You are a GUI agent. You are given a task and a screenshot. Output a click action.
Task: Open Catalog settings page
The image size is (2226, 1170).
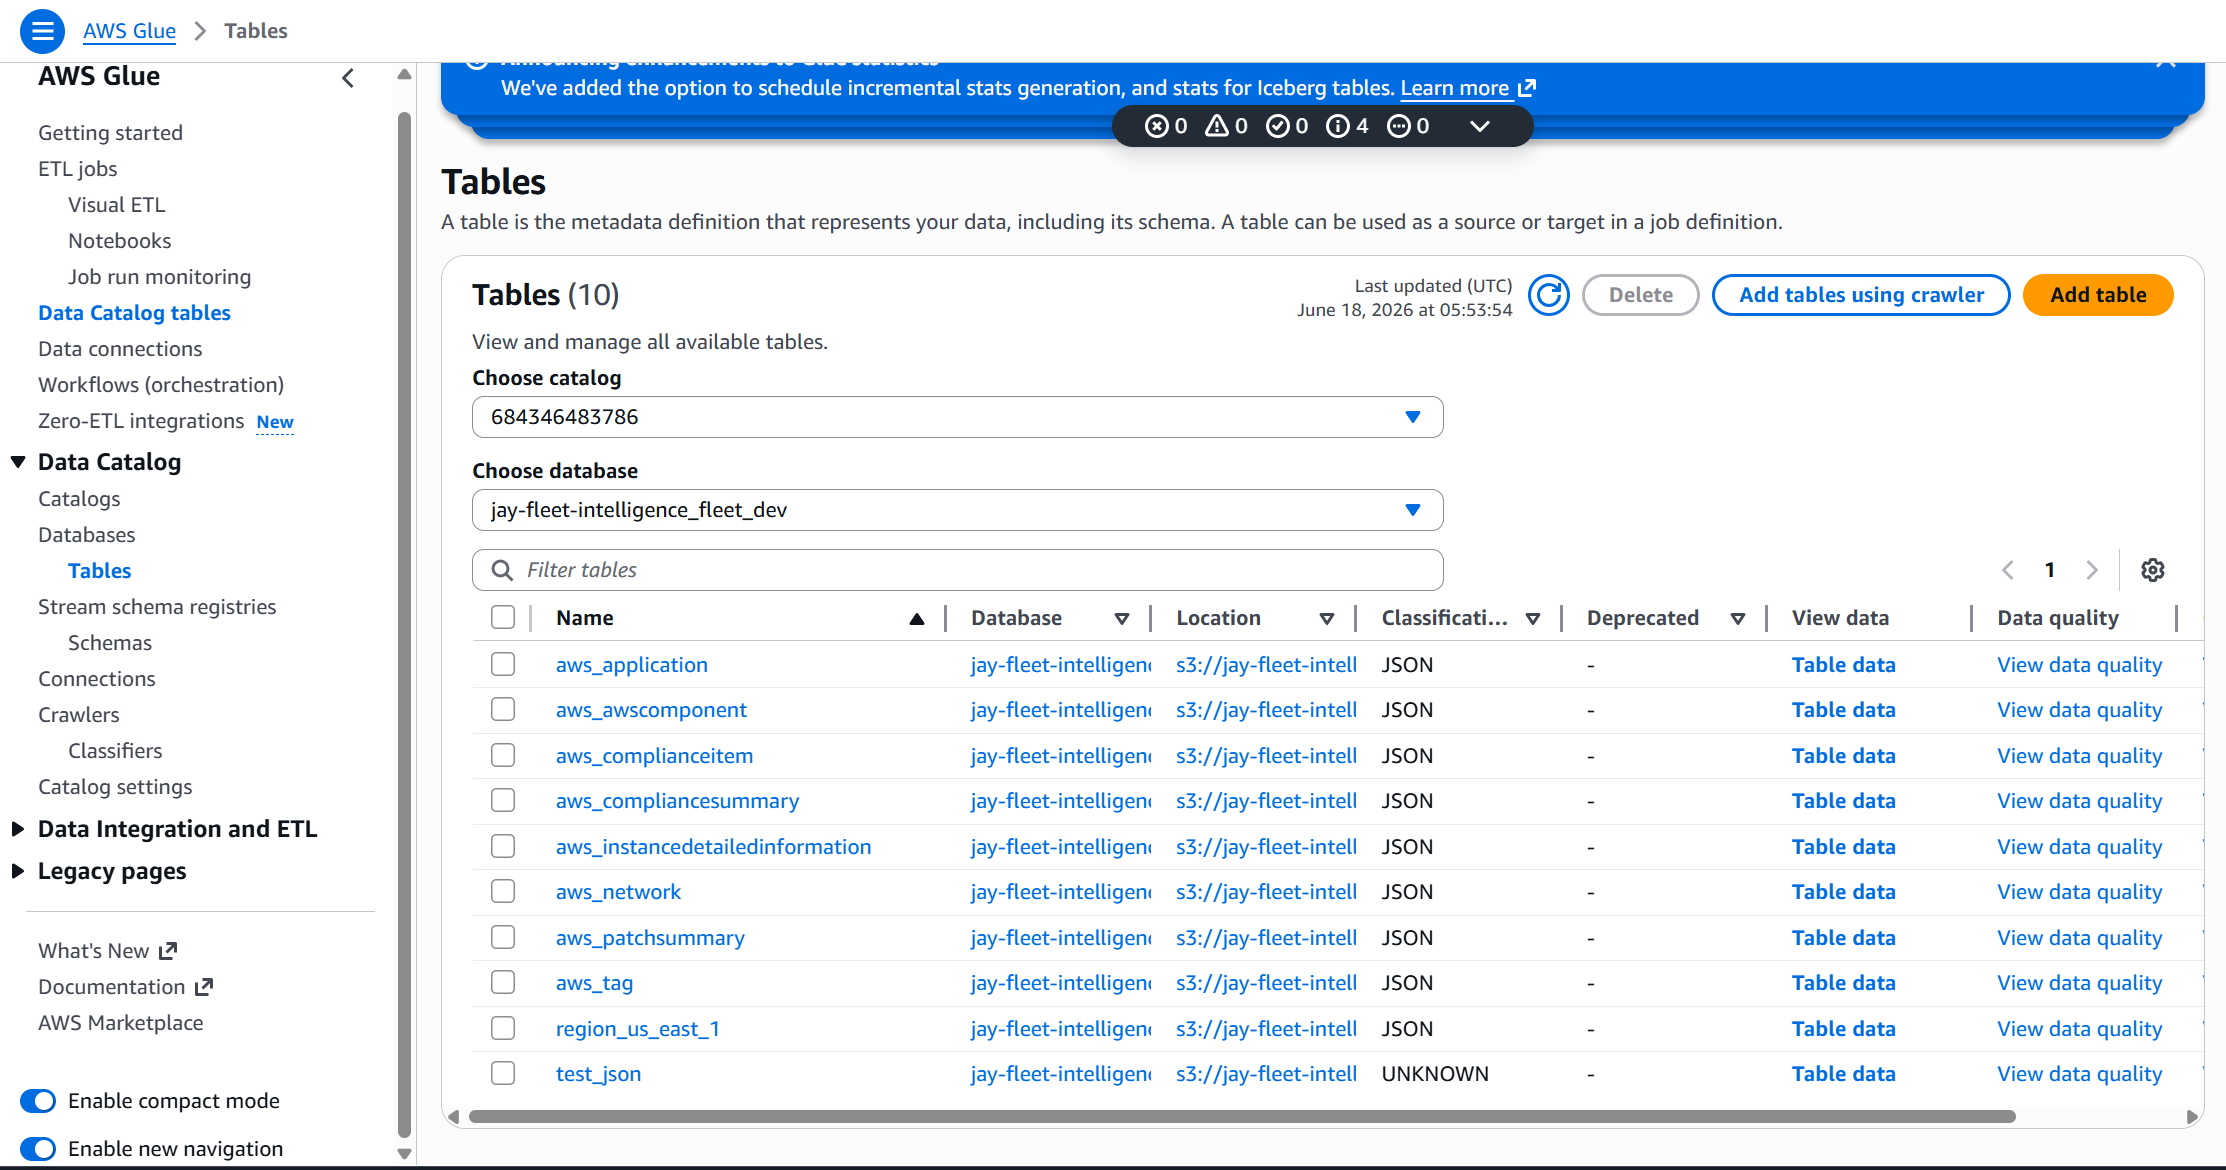click(115, 787)
